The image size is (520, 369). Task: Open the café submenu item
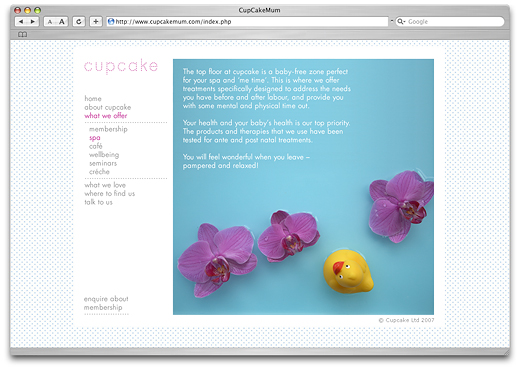tap(96, 146)
